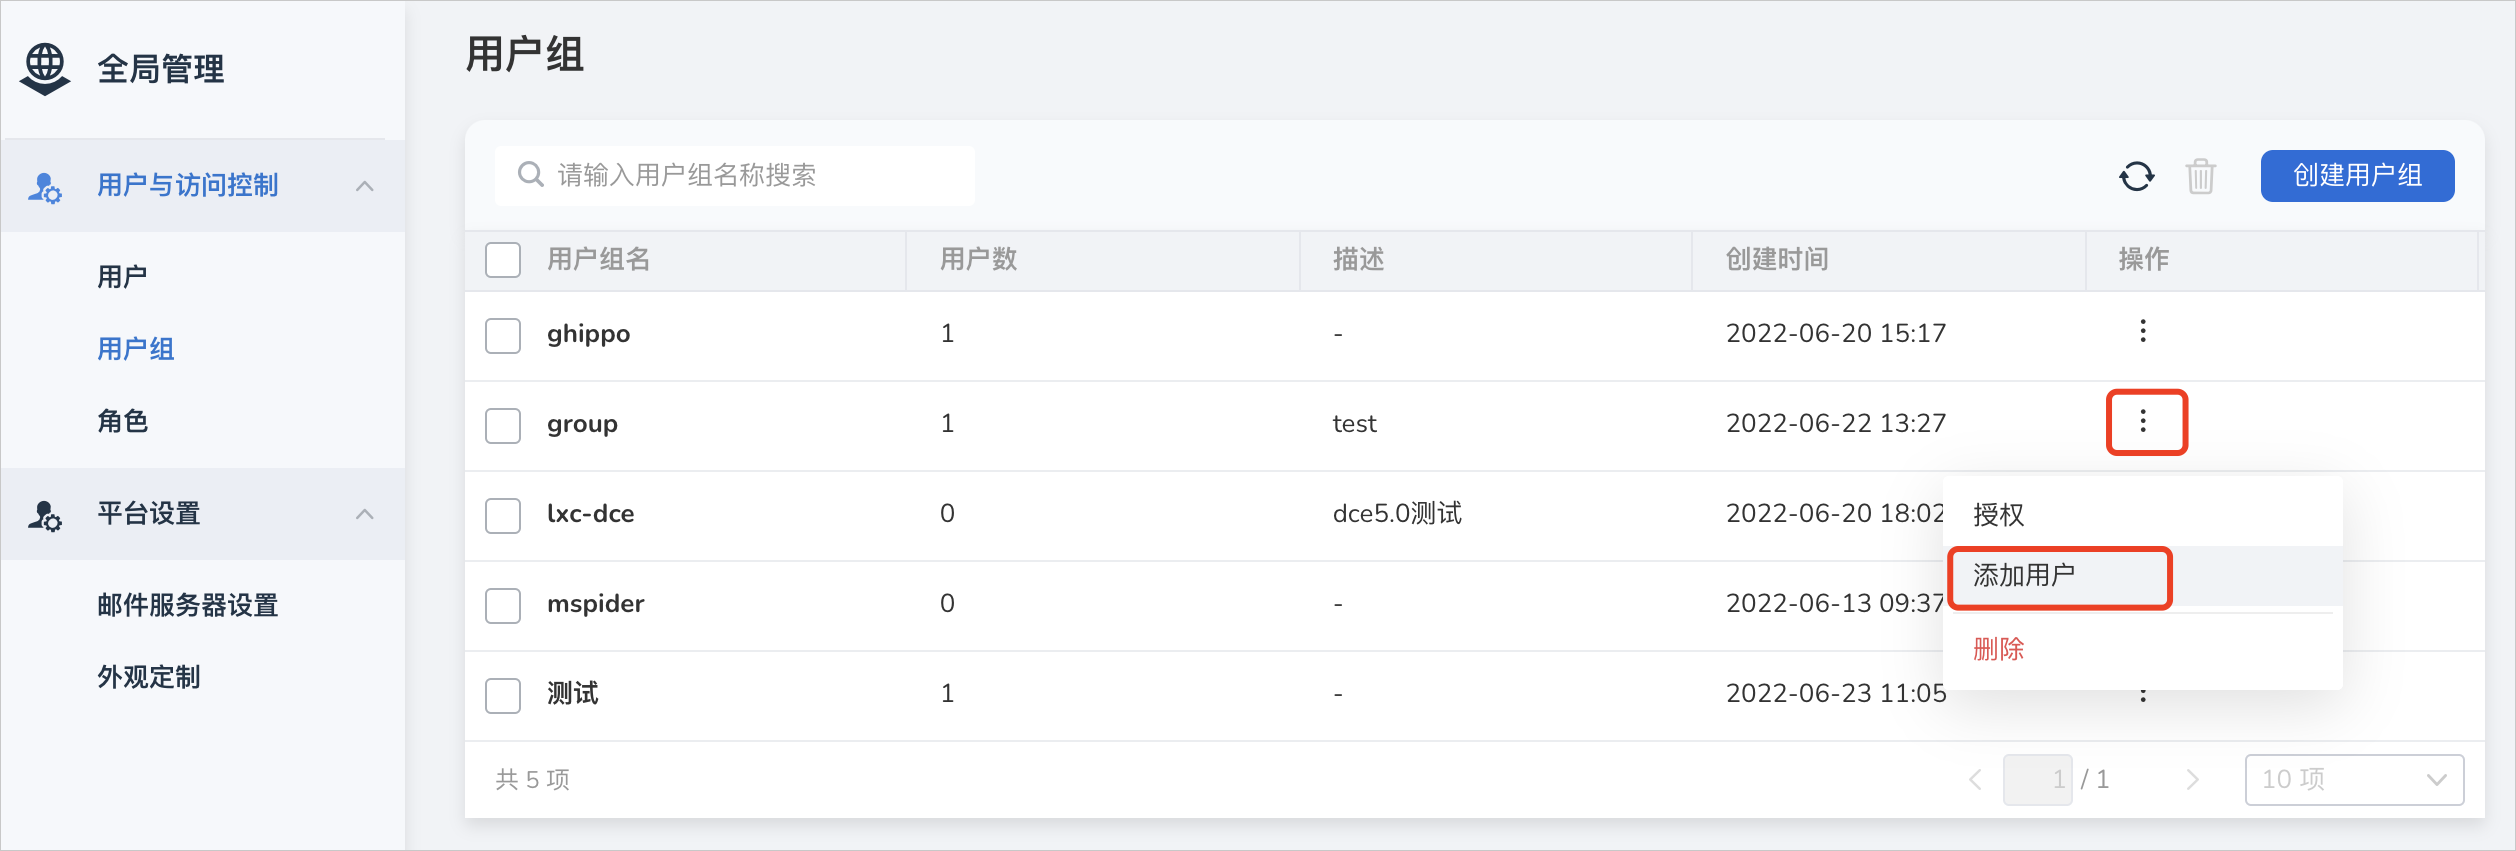Click the page number input box
2516x851 pixels.
(2037, 779)
